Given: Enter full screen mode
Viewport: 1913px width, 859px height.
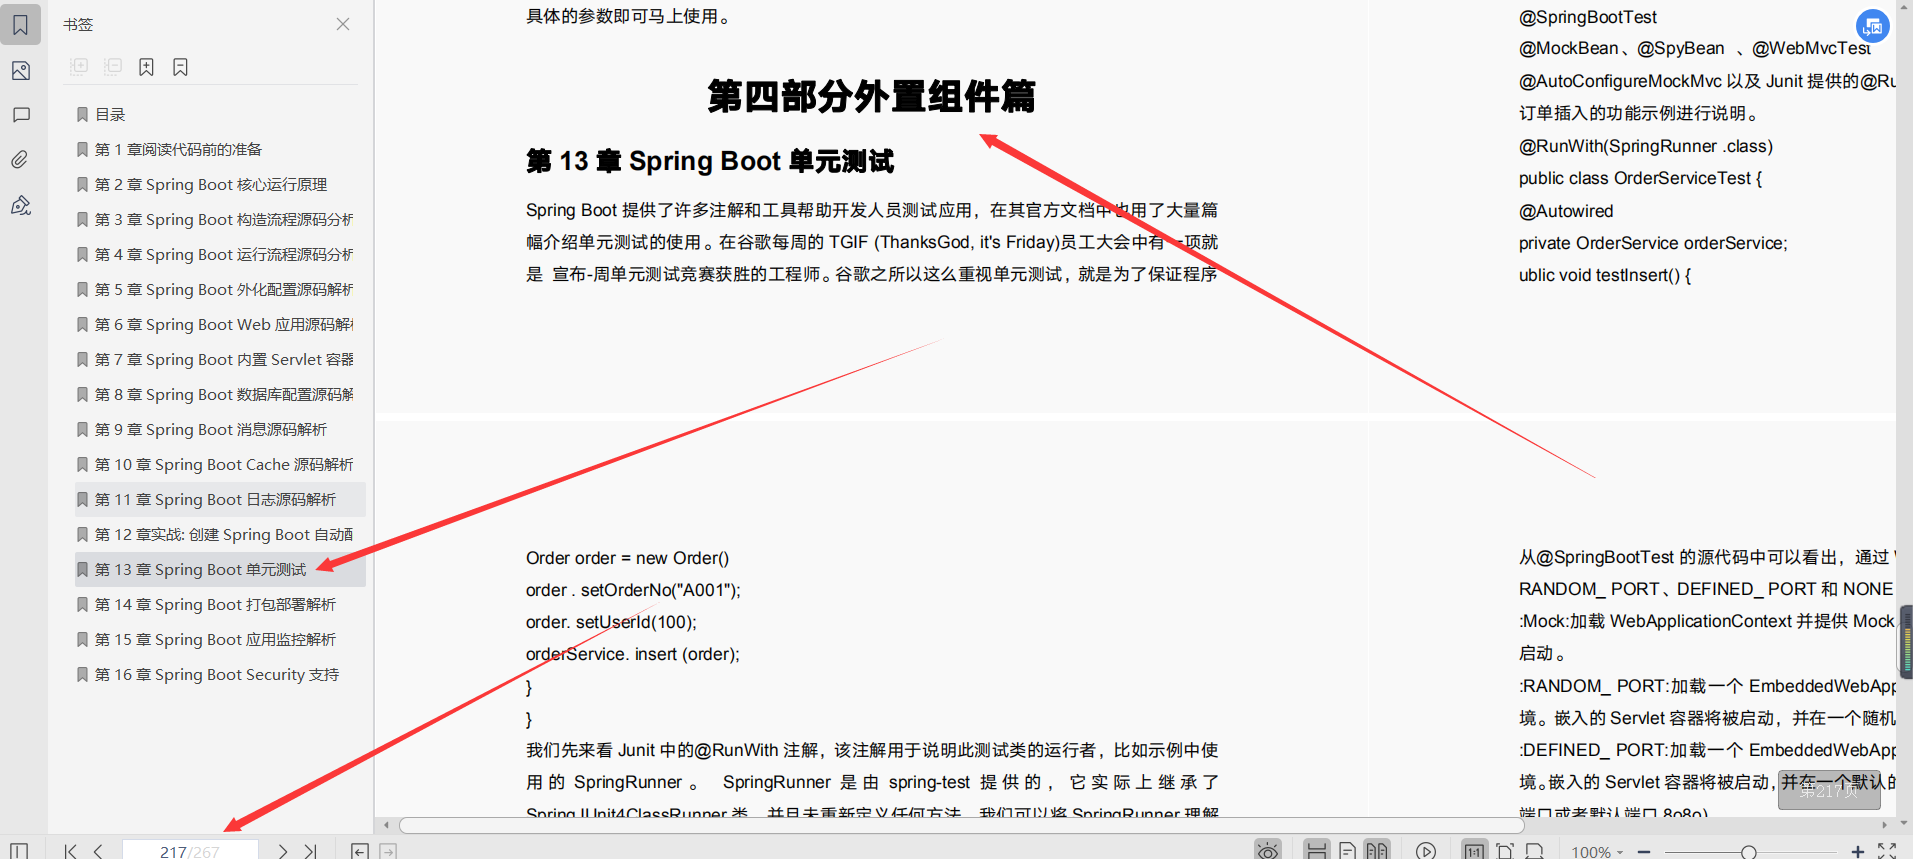Looking at the screenshot, I should coord(1887,851).
